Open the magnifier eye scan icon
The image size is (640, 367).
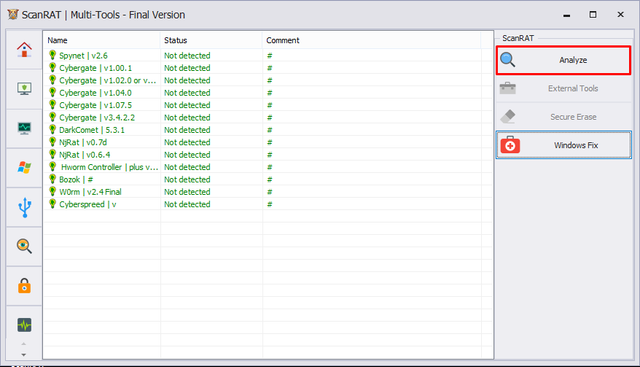[24, 246]
